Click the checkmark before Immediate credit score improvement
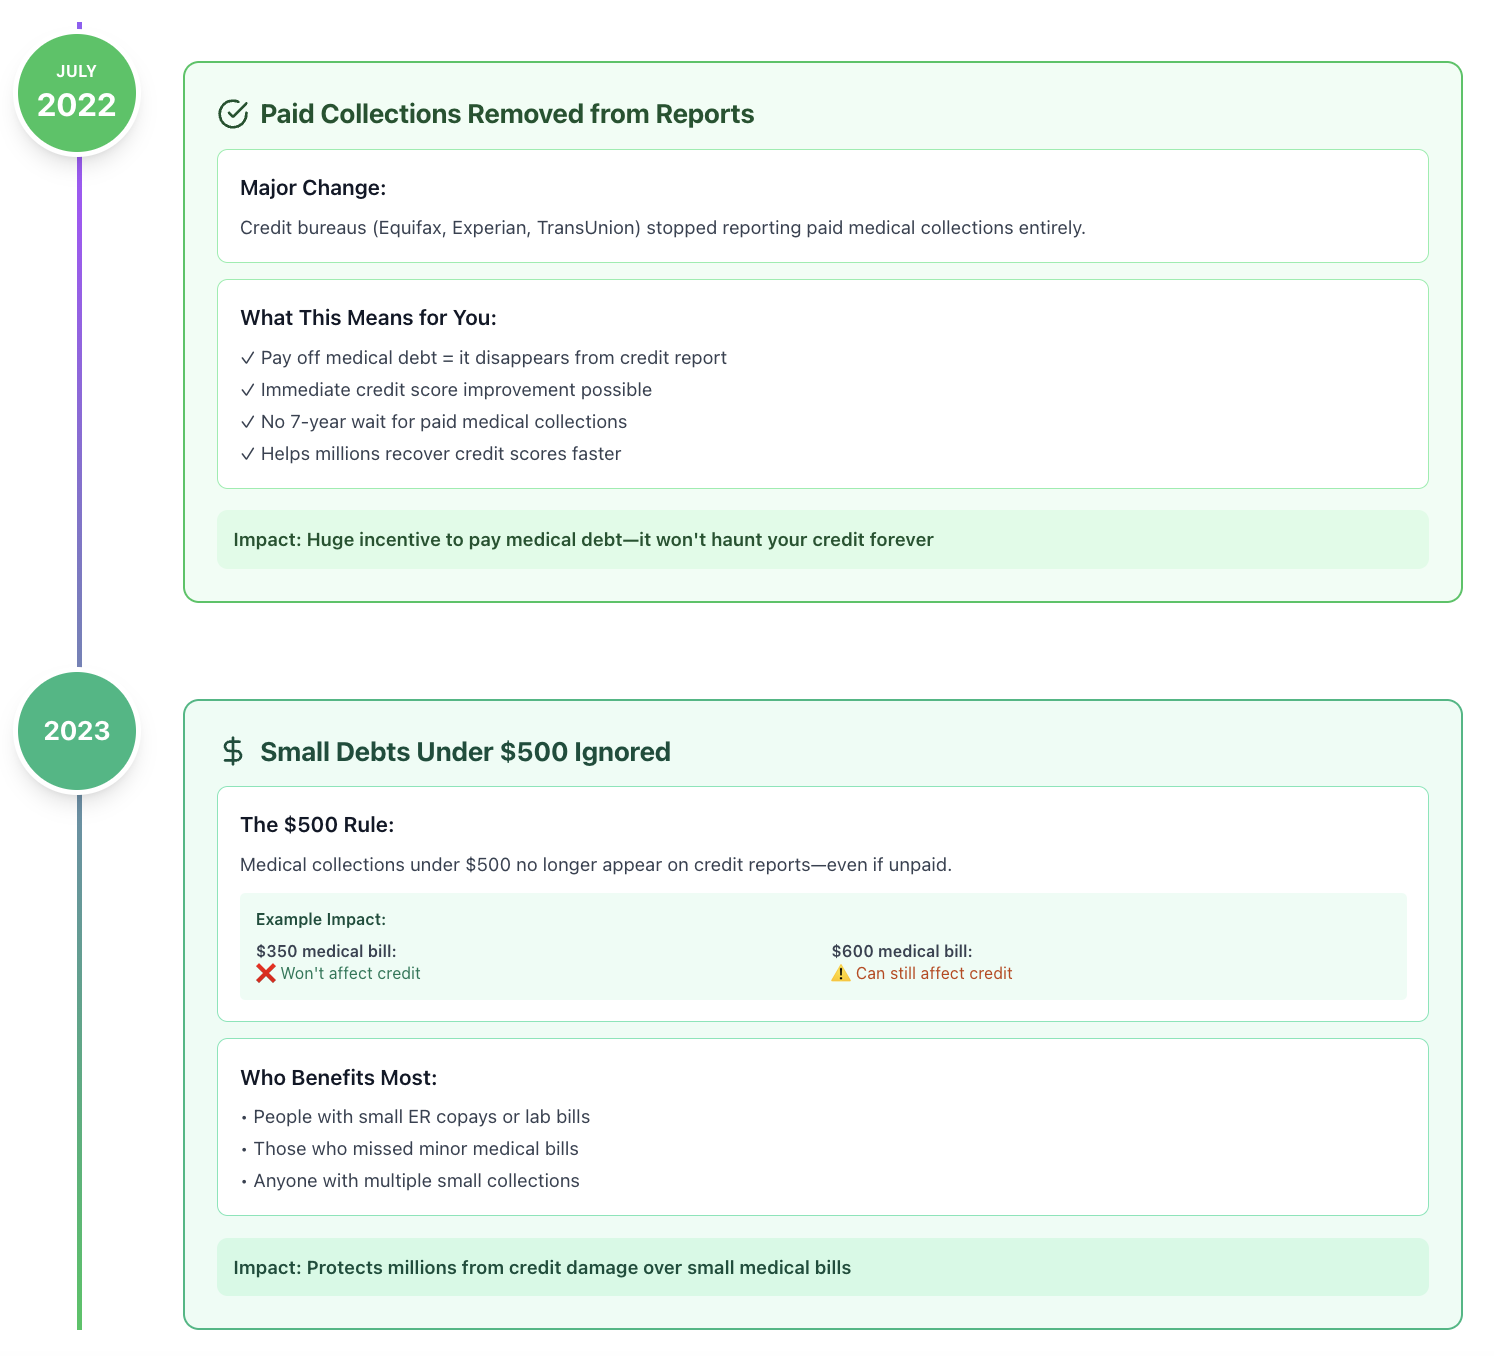 pyautogui.click(x=248, y=390)
